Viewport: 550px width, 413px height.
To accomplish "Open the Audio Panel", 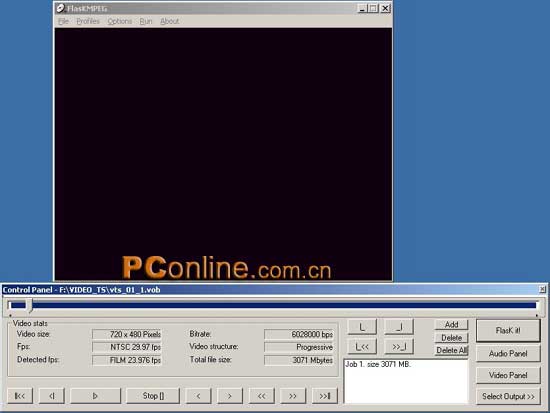I will pyautogui.click(x=508, y=354).
